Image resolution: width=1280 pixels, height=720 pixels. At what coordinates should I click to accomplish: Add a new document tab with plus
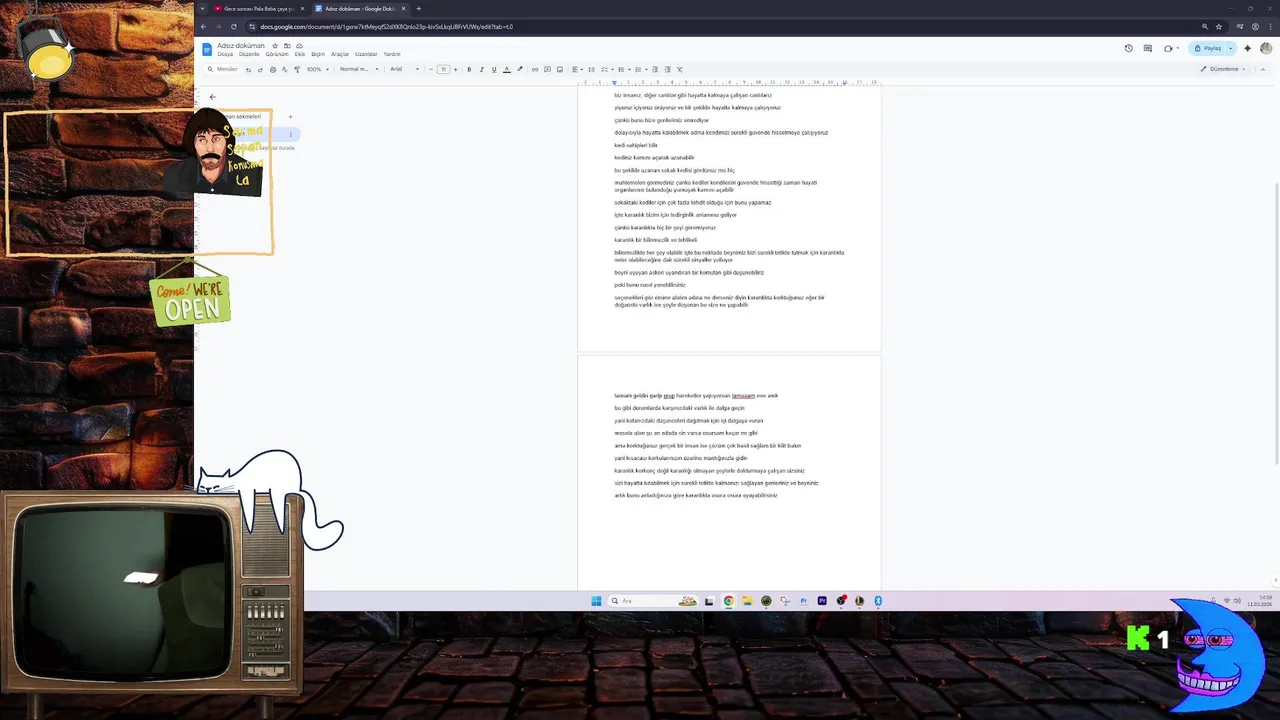290,117
